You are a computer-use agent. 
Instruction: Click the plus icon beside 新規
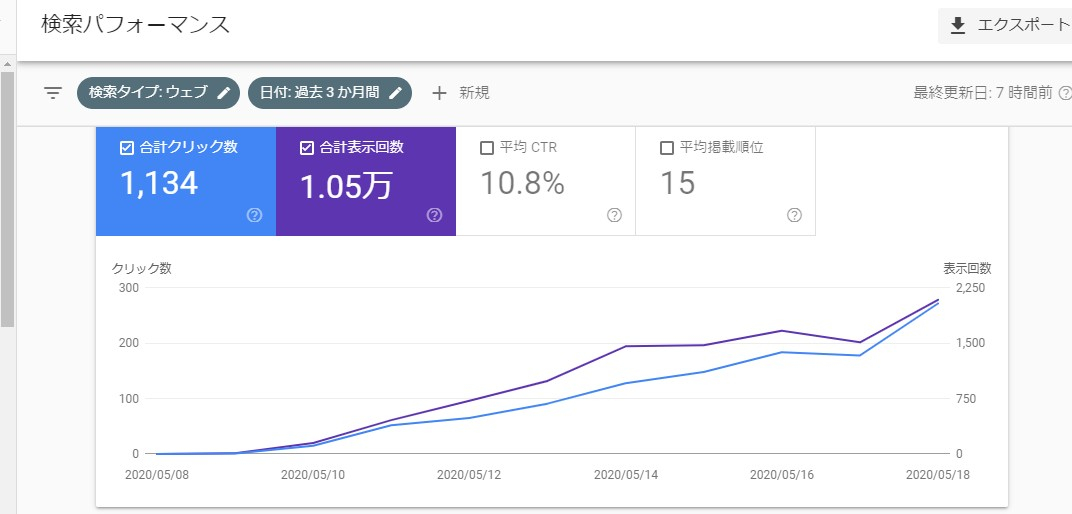439,93
